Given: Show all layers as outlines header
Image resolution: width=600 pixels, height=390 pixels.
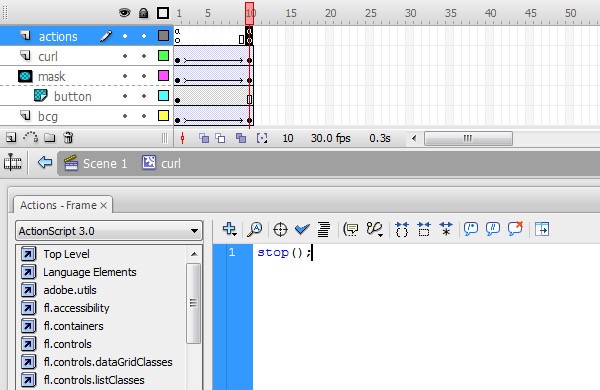Looking at the screenshot, I should [163, 13].
